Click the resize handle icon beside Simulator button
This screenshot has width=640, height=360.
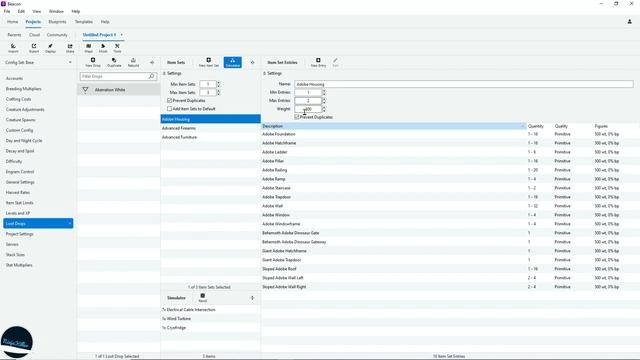[252, 62]
